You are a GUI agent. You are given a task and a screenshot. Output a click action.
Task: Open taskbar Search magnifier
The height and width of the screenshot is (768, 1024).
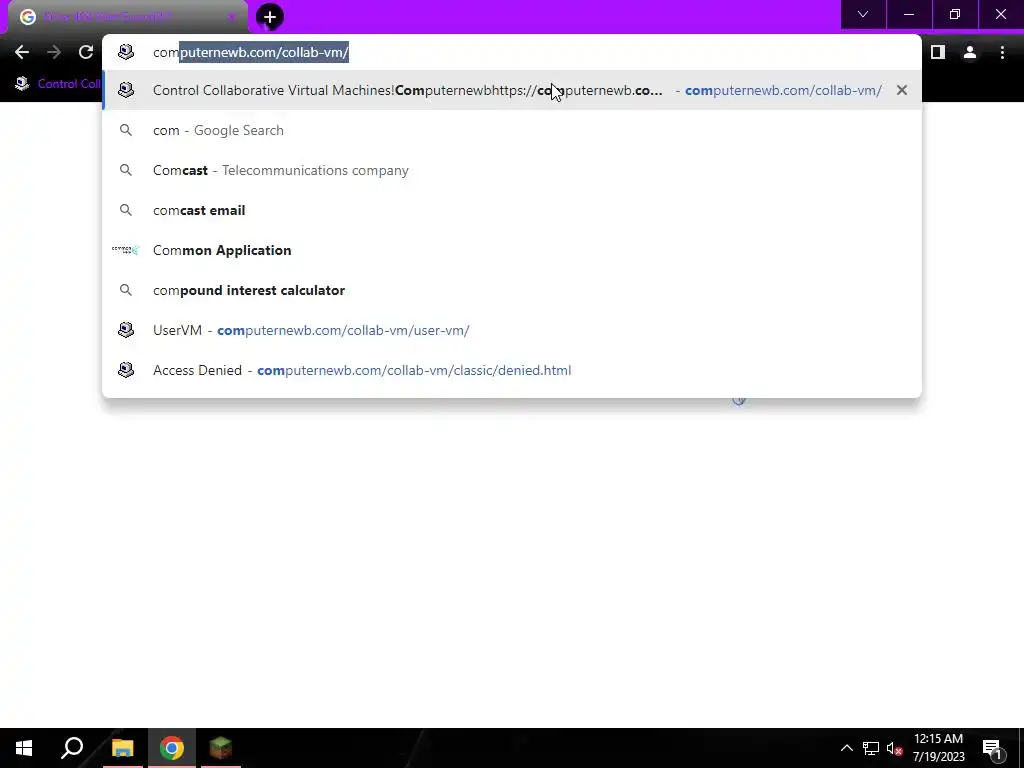pos(72,748)
